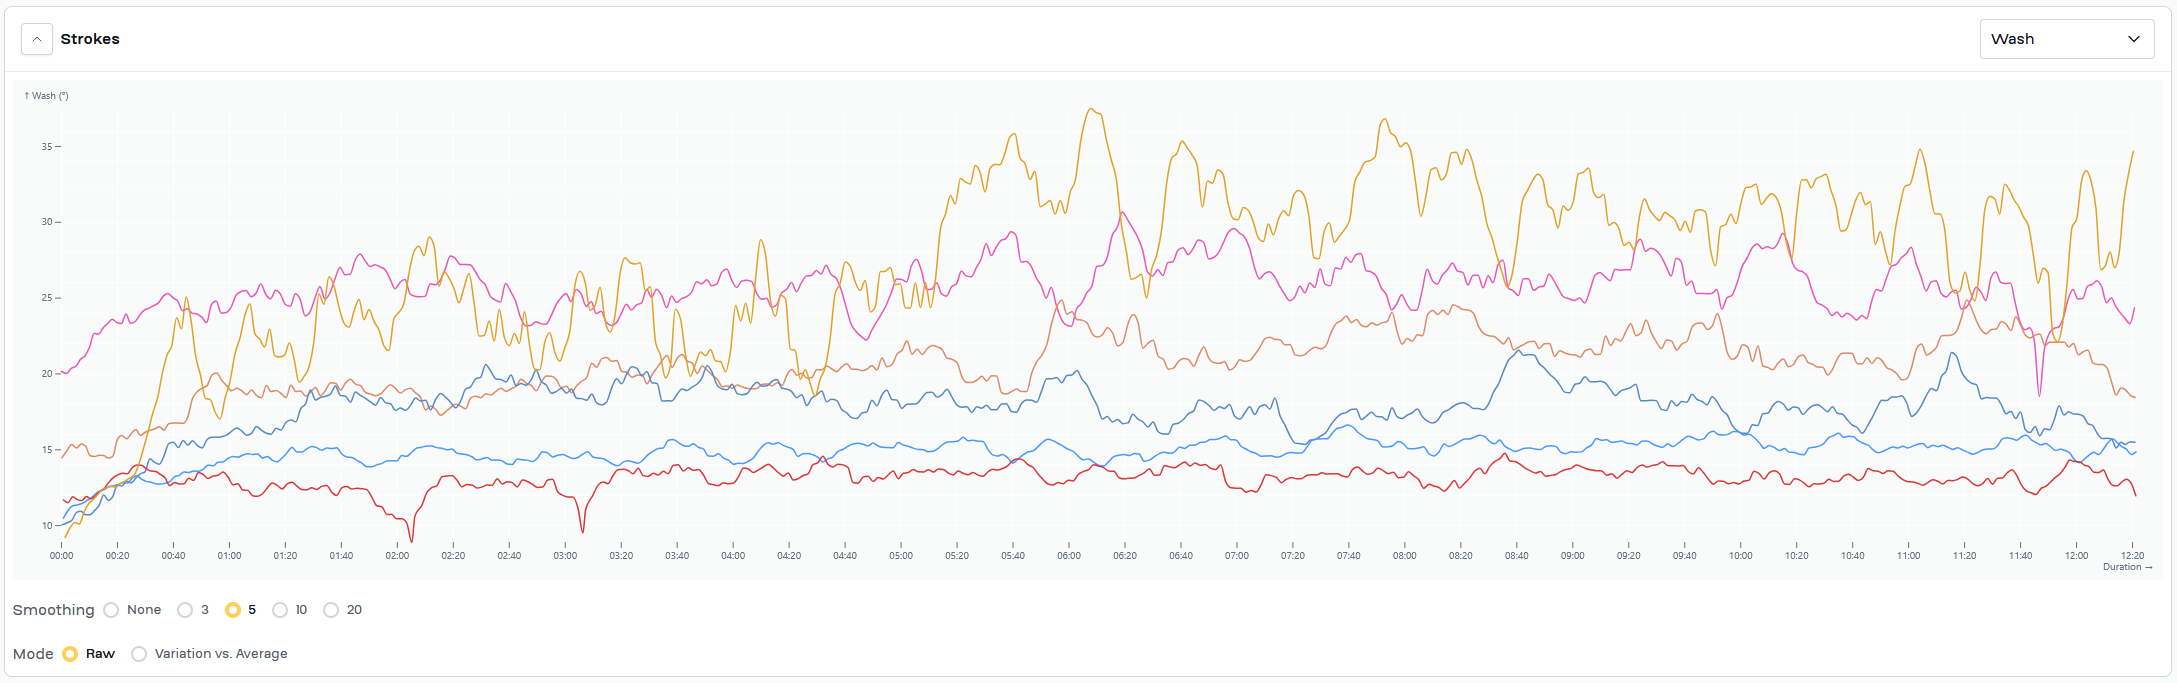Click the 09:00 duration tick label
Image resolution: width=2177 pixels, height=683 pixels.
pos(1573,556)
